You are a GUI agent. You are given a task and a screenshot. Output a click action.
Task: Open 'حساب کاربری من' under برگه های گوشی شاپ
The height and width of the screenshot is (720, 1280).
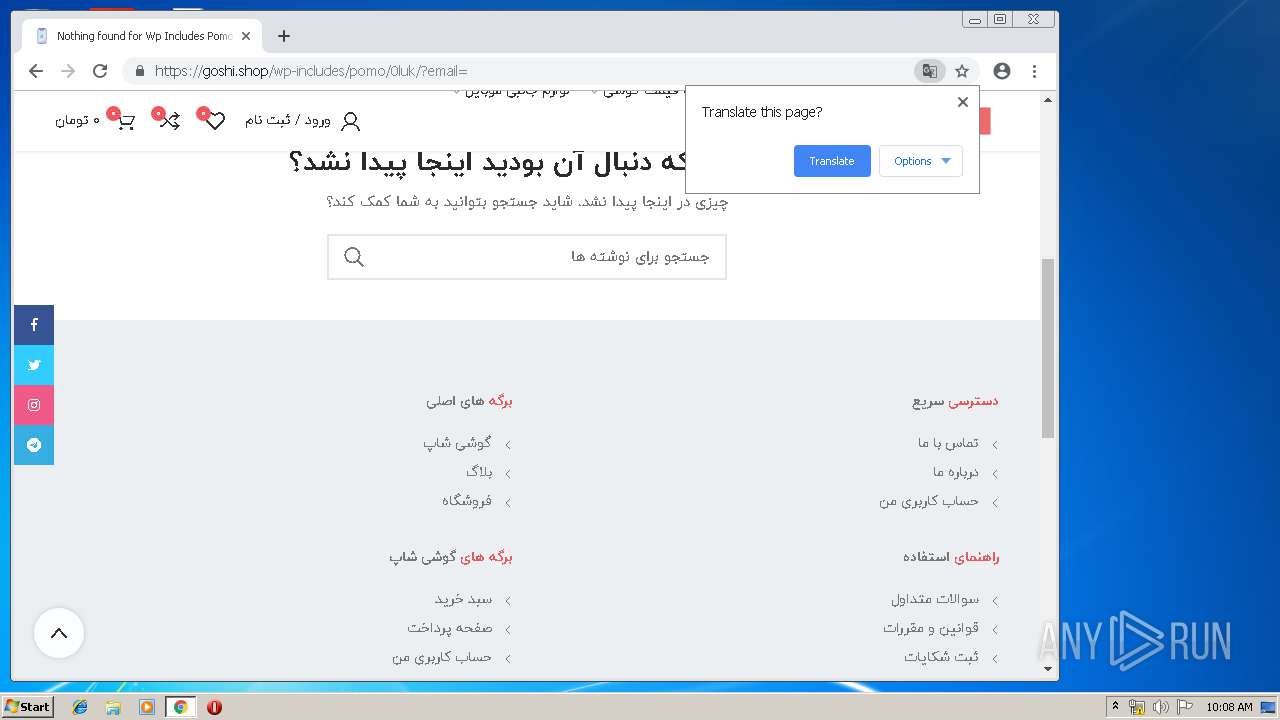pos(442,657)
